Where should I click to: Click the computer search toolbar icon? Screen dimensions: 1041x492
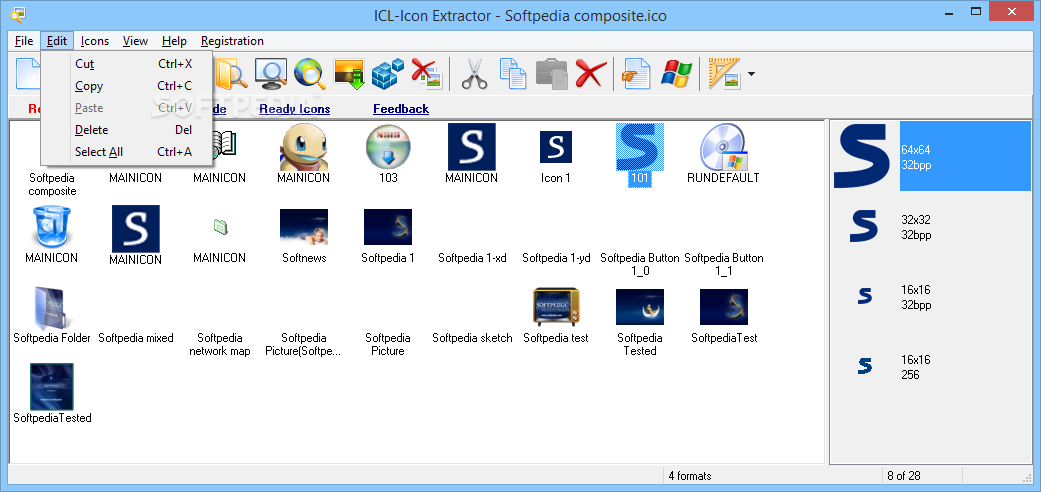coord(270,74)
